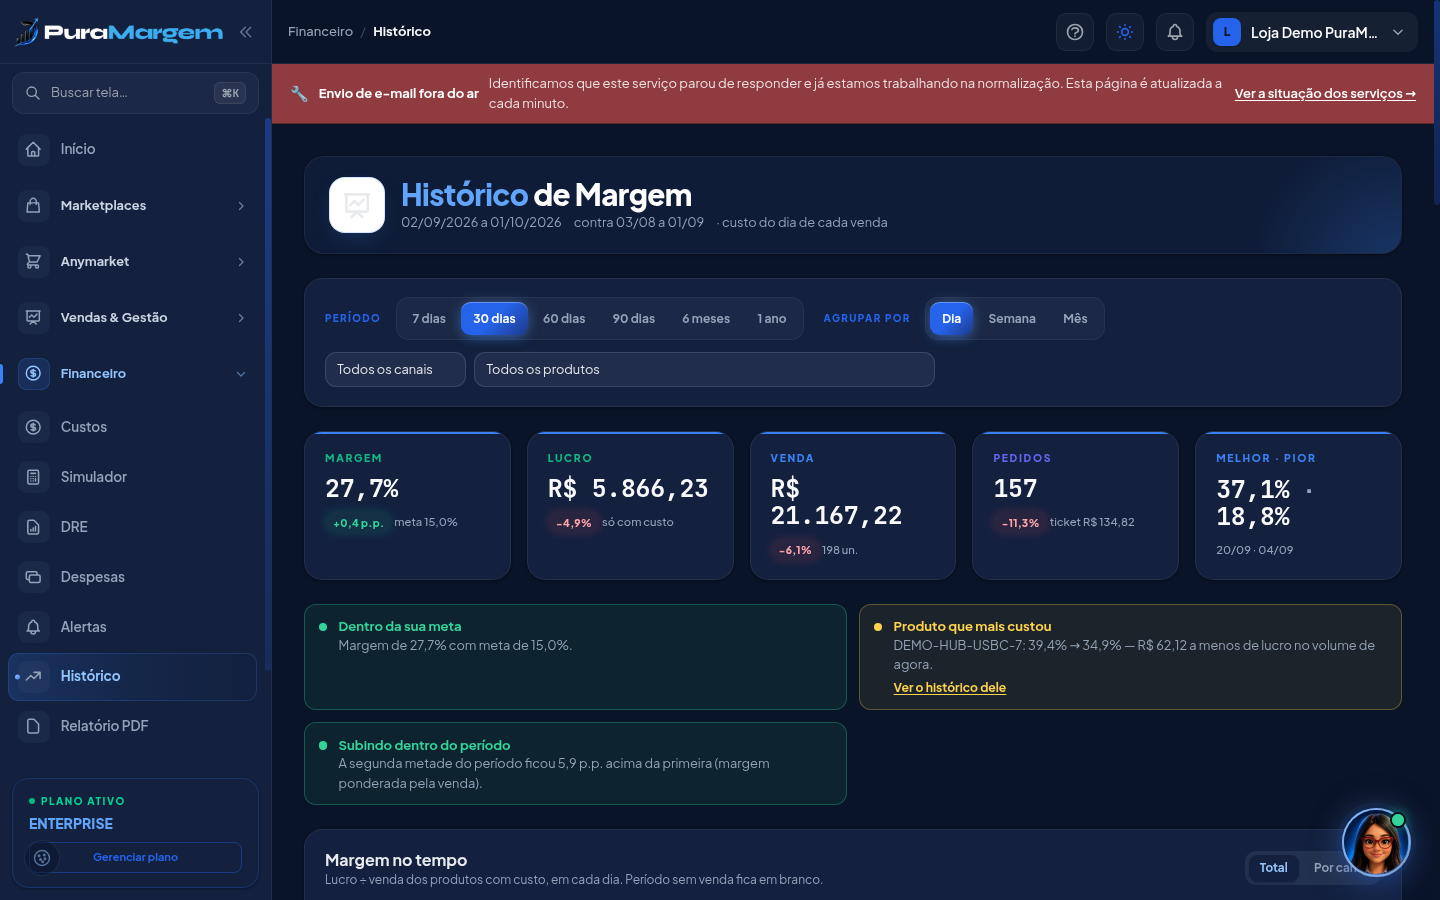
Task: Open the Custos coin icon
Action: pyautogui.click(x=33, y=427)
